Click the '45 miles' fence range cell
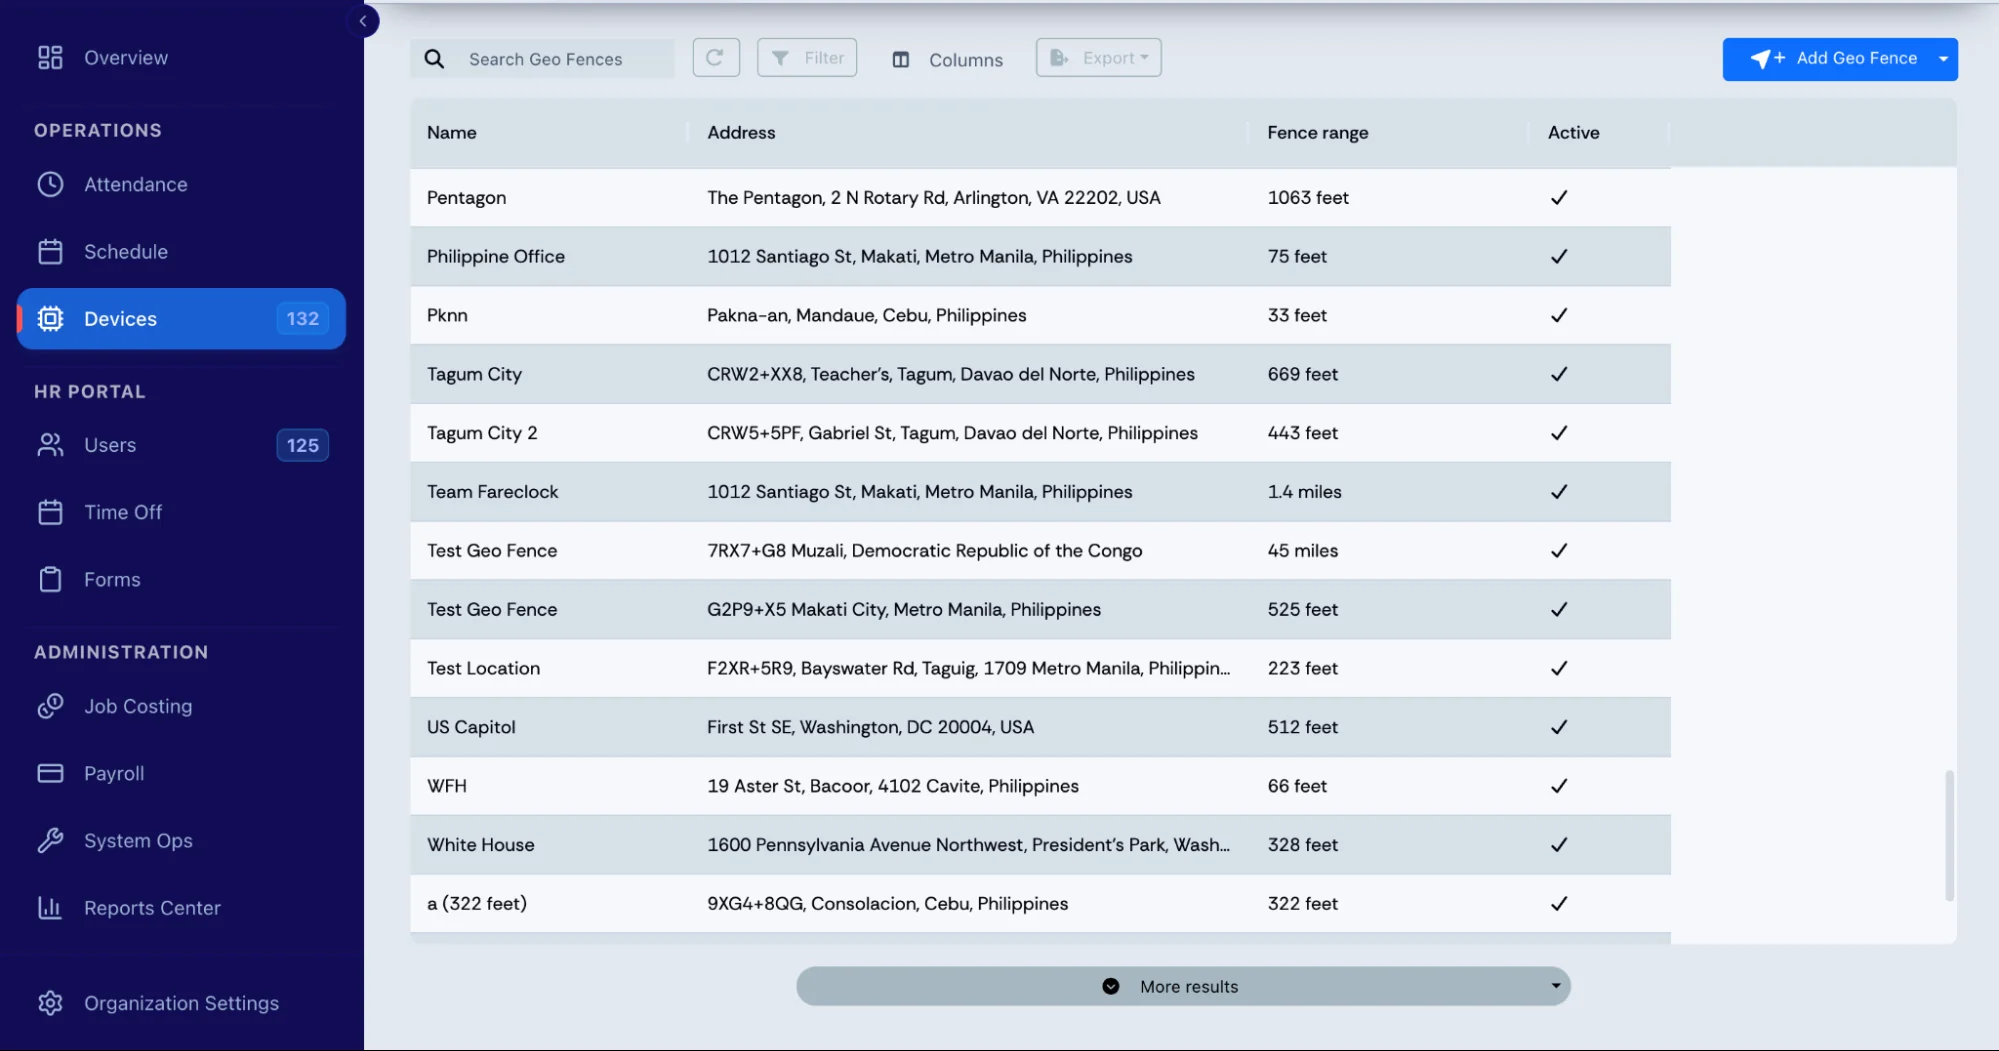Screen dimensions: 1999x1051 [1303, 551]
